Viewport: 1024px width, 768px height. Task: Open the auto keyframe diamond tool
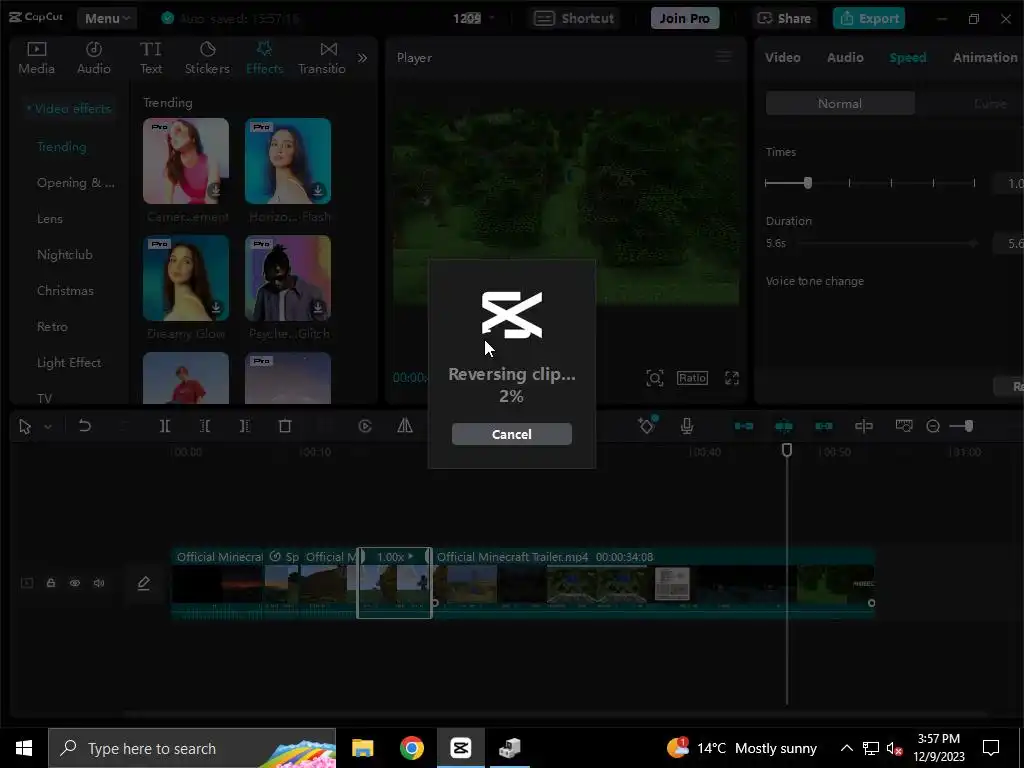click(647, 426)
